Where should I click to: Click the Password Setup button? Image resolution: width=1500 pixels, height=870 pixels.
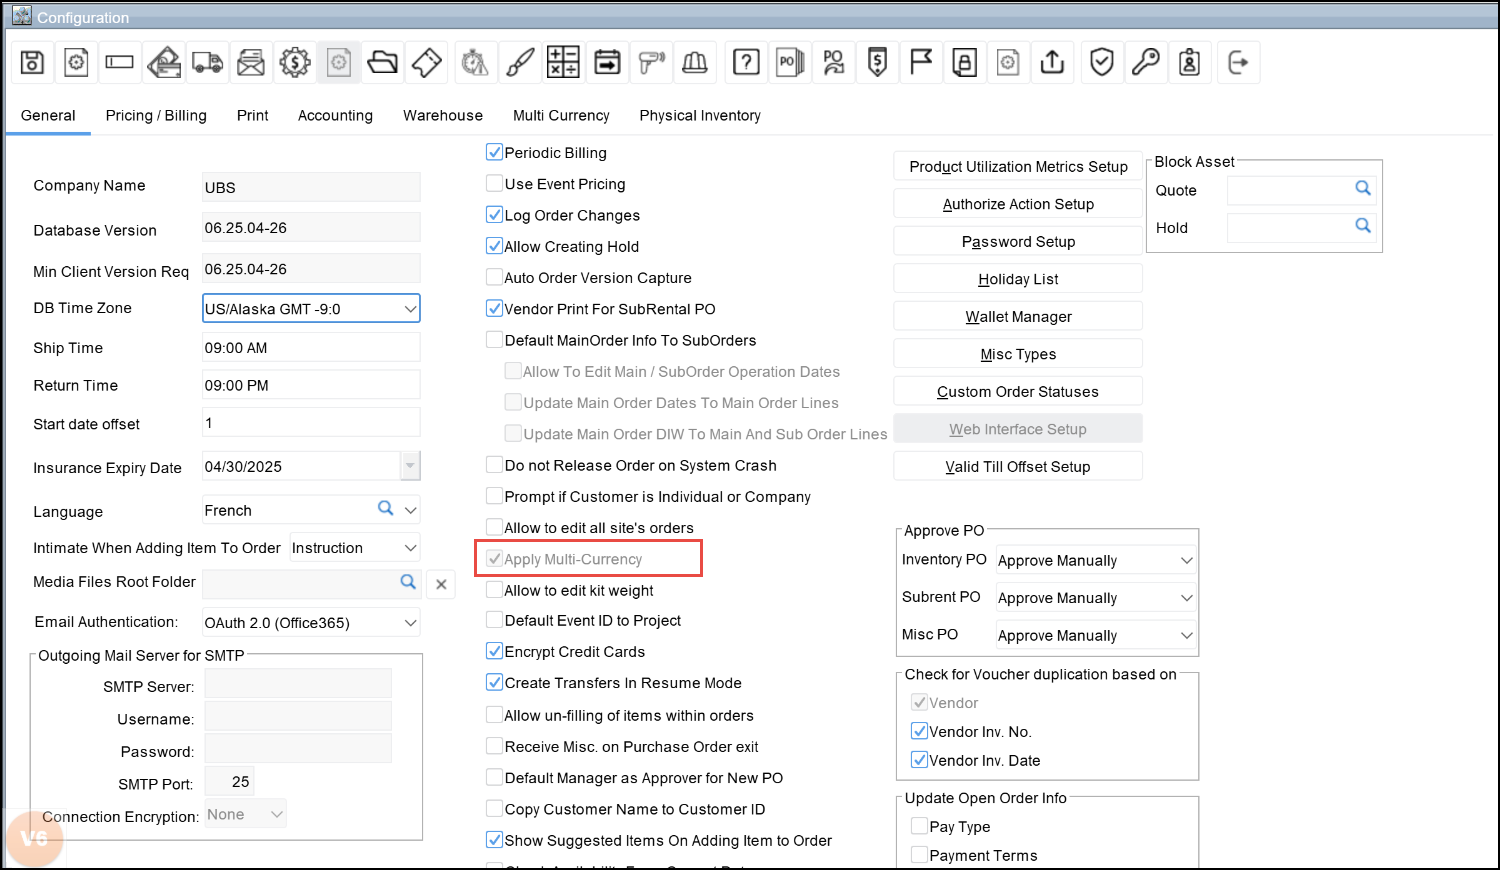coord(1018,242)
